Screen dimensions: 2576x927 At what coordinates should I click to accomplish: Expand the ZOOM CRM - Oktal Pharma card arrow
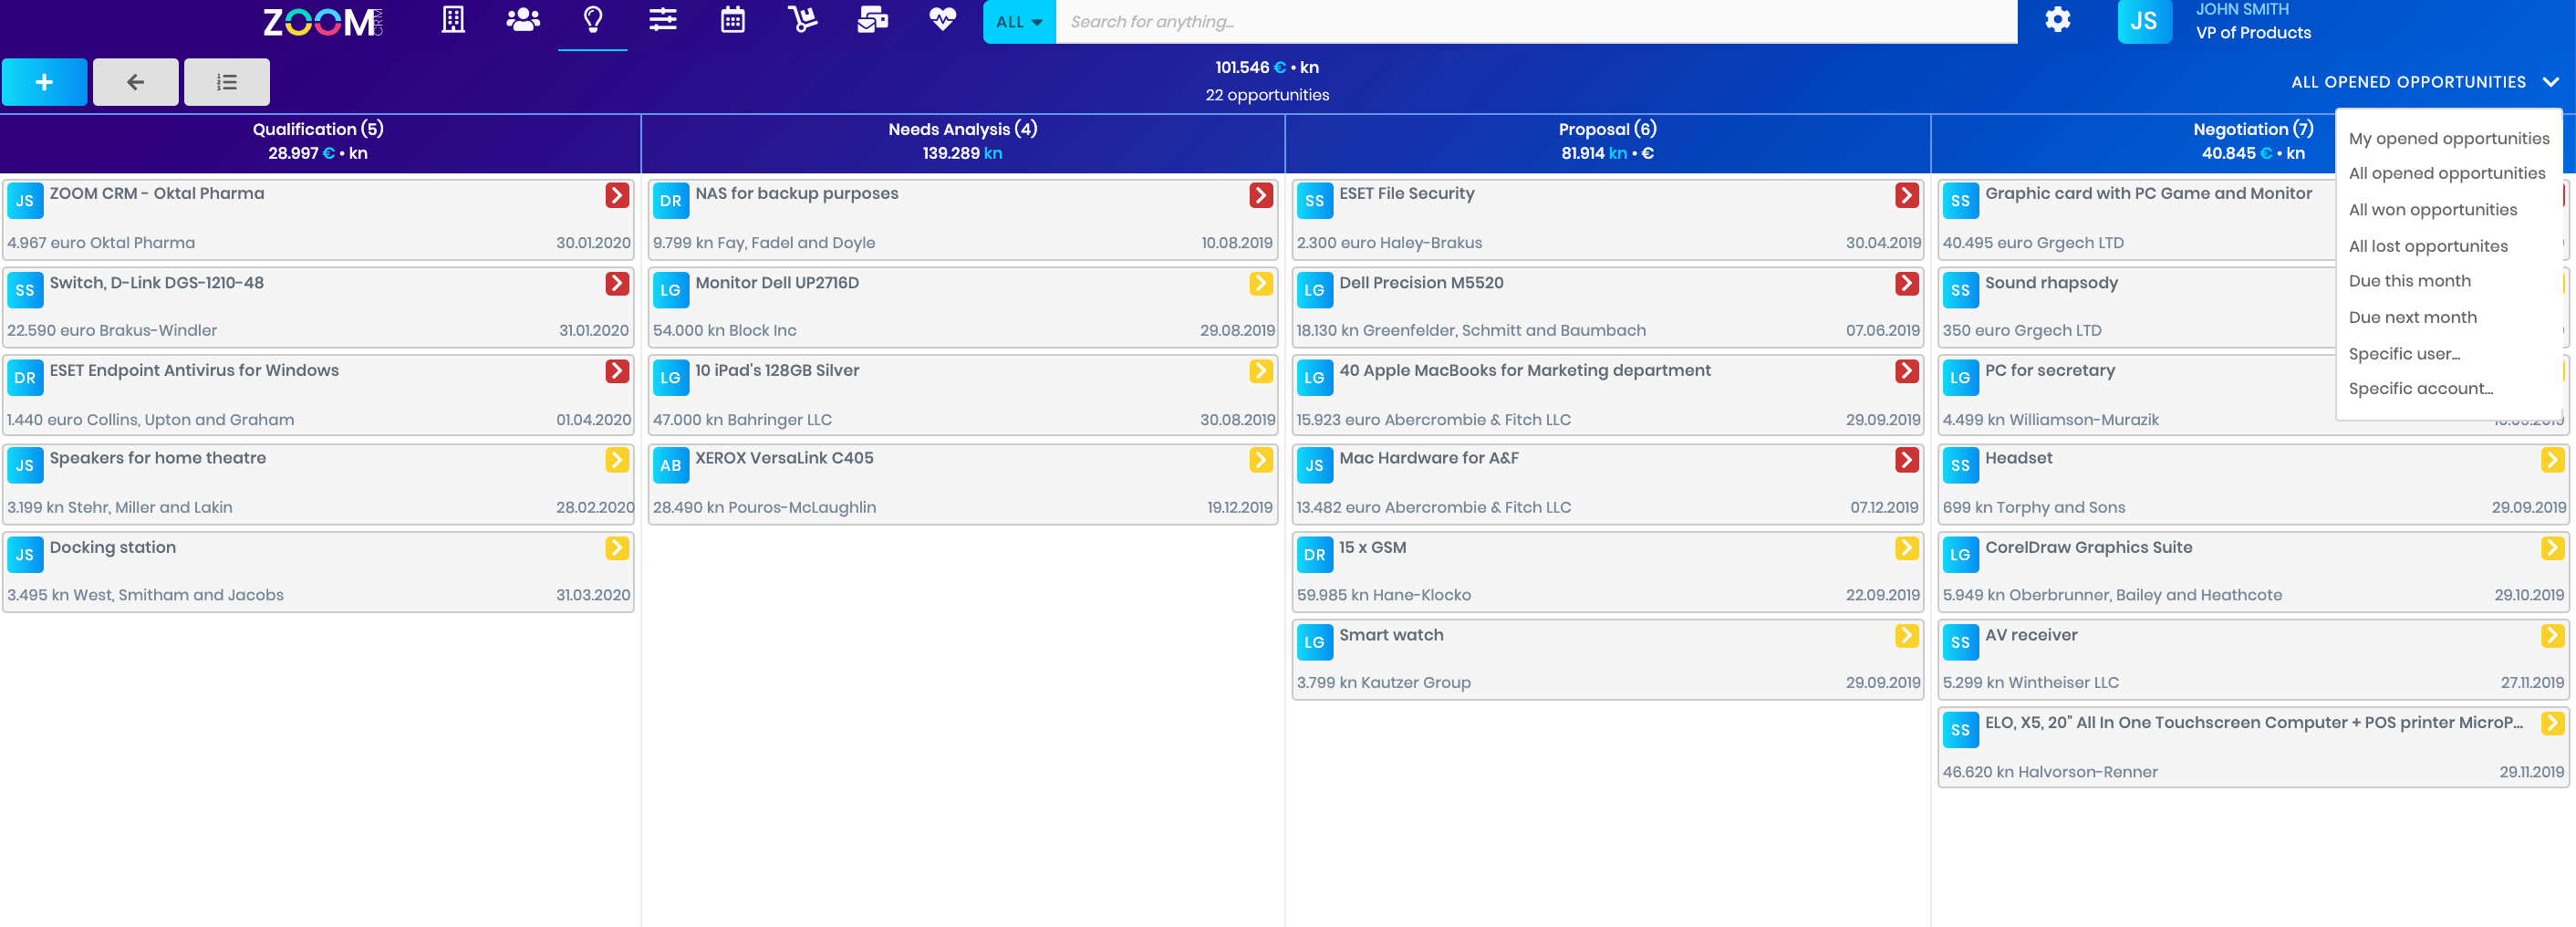(616, 198)
